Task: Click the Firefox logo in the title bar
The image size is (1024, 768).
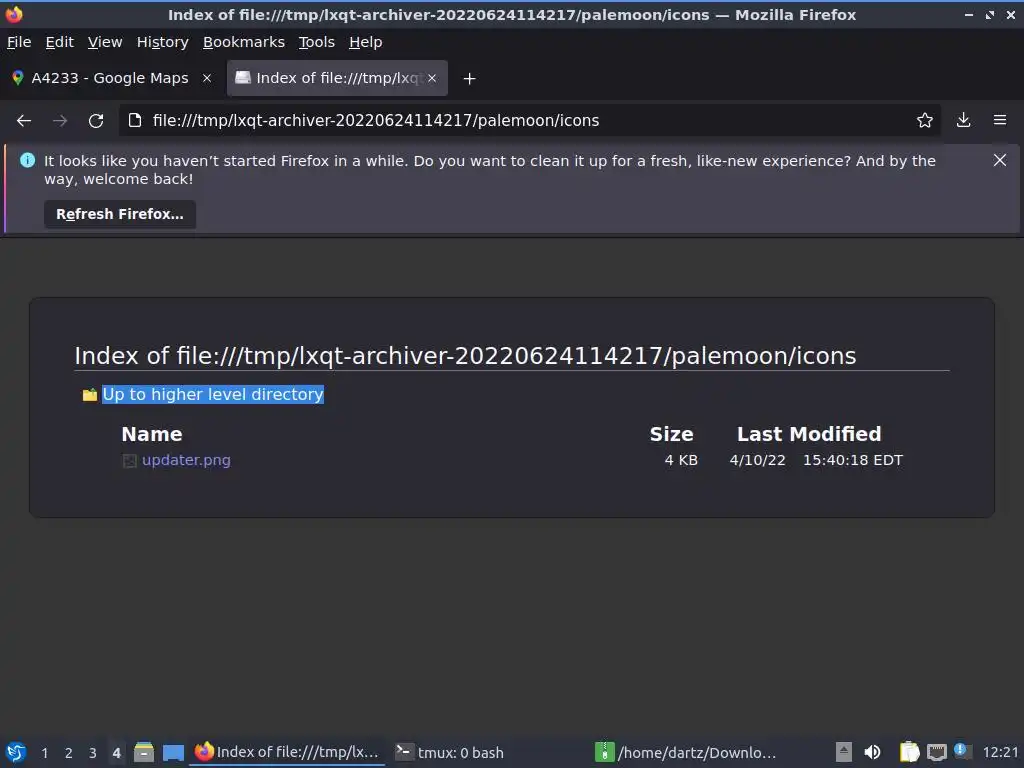Action: (14, 14)
